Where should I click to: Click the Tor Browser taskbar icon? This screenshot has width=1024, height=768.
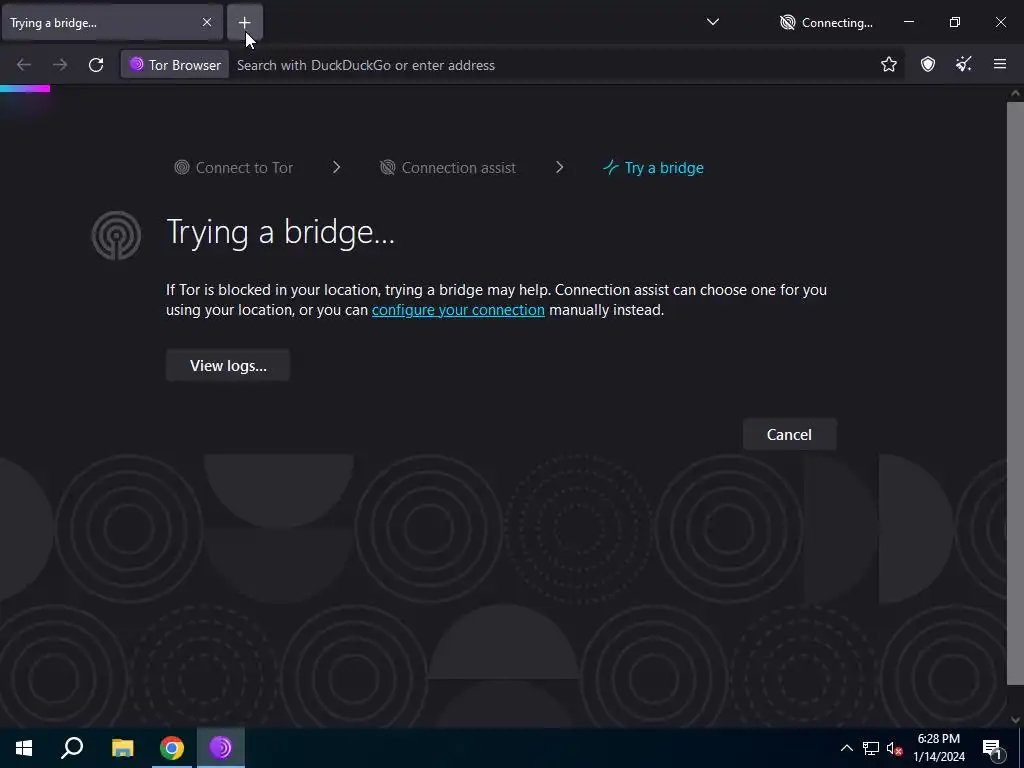[221, 748]
